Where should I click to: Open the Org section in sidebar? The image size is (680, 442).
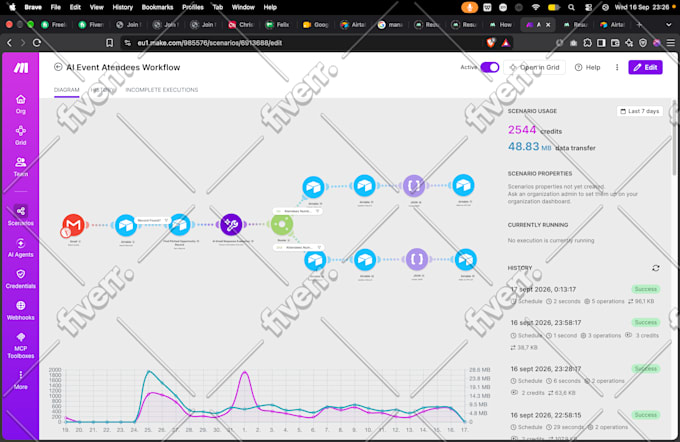tap(20, 105)
